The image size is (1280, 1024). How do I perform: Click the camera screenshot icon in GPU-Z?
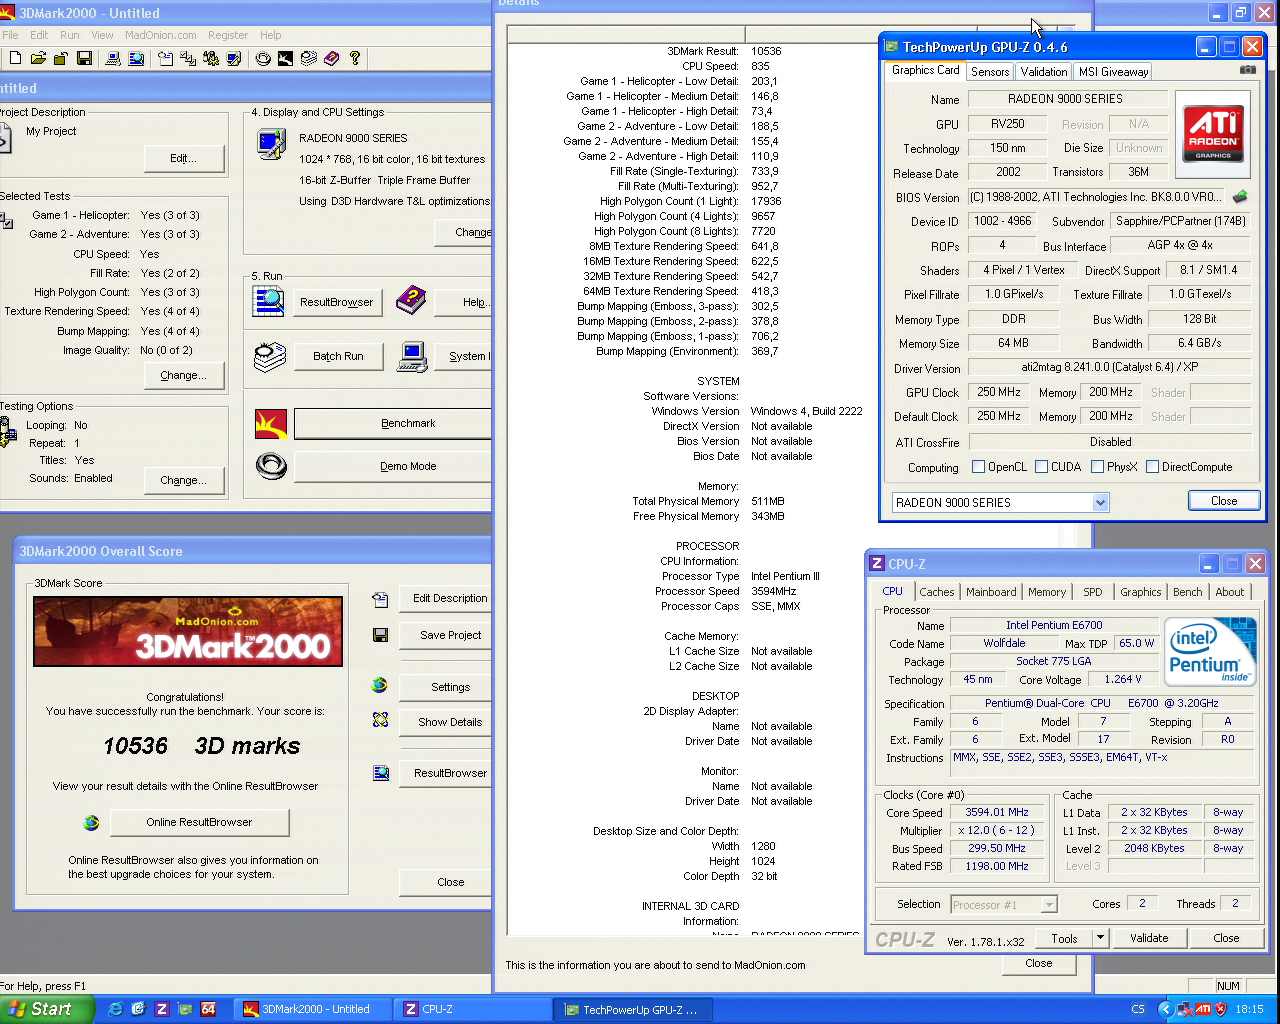[x=1247, y=71]
